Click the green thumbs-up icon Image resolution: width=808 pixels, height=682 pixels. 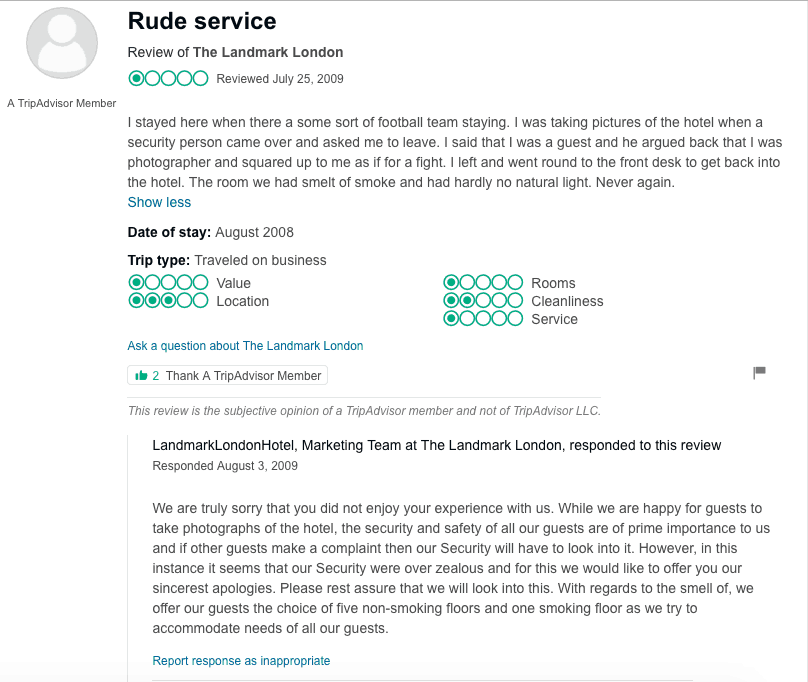click(x=141, y=376)
